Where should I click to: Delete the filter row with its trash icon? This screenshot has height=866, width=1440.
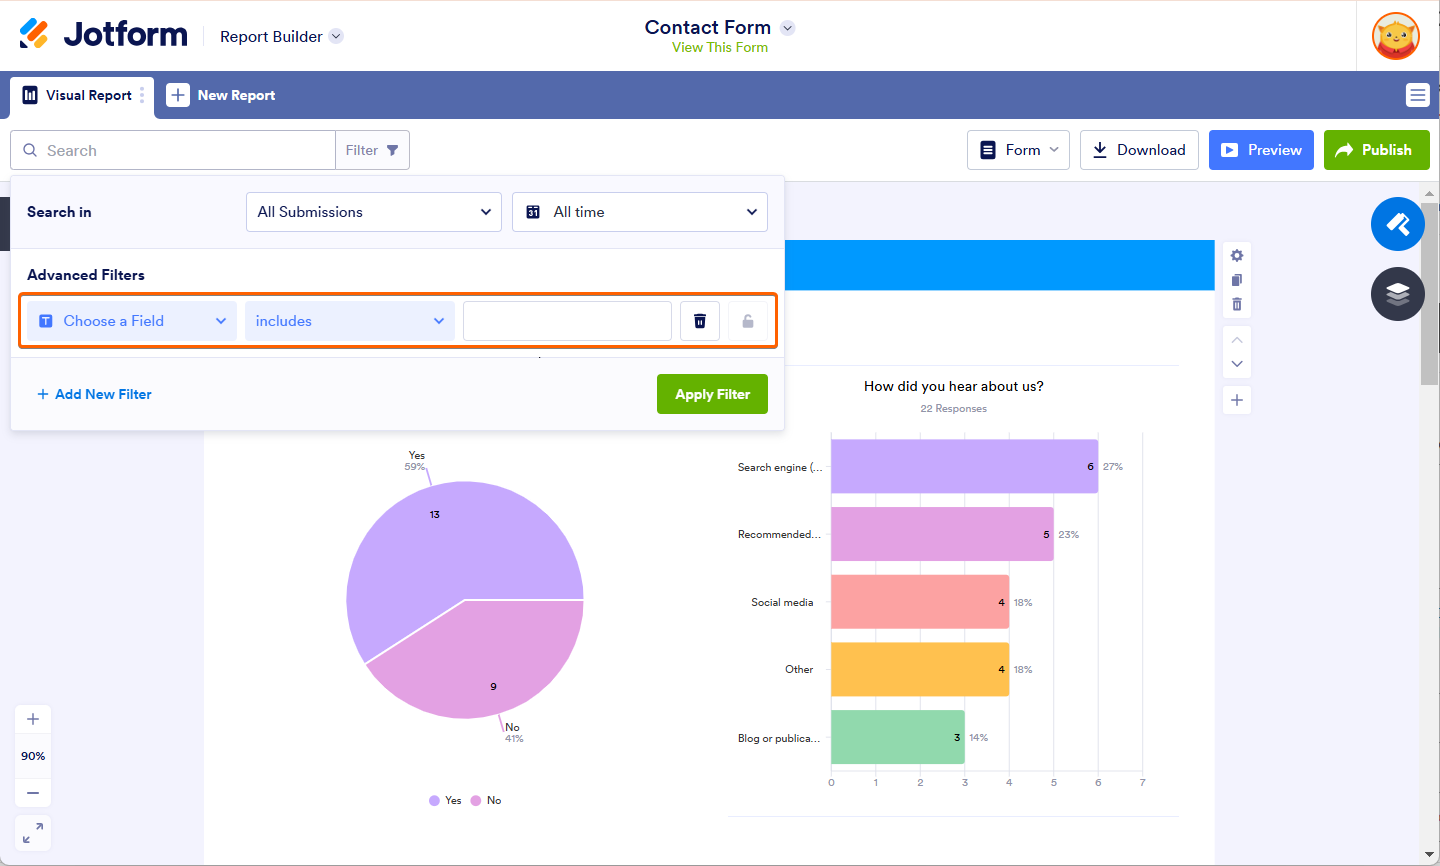click(700, 321)
